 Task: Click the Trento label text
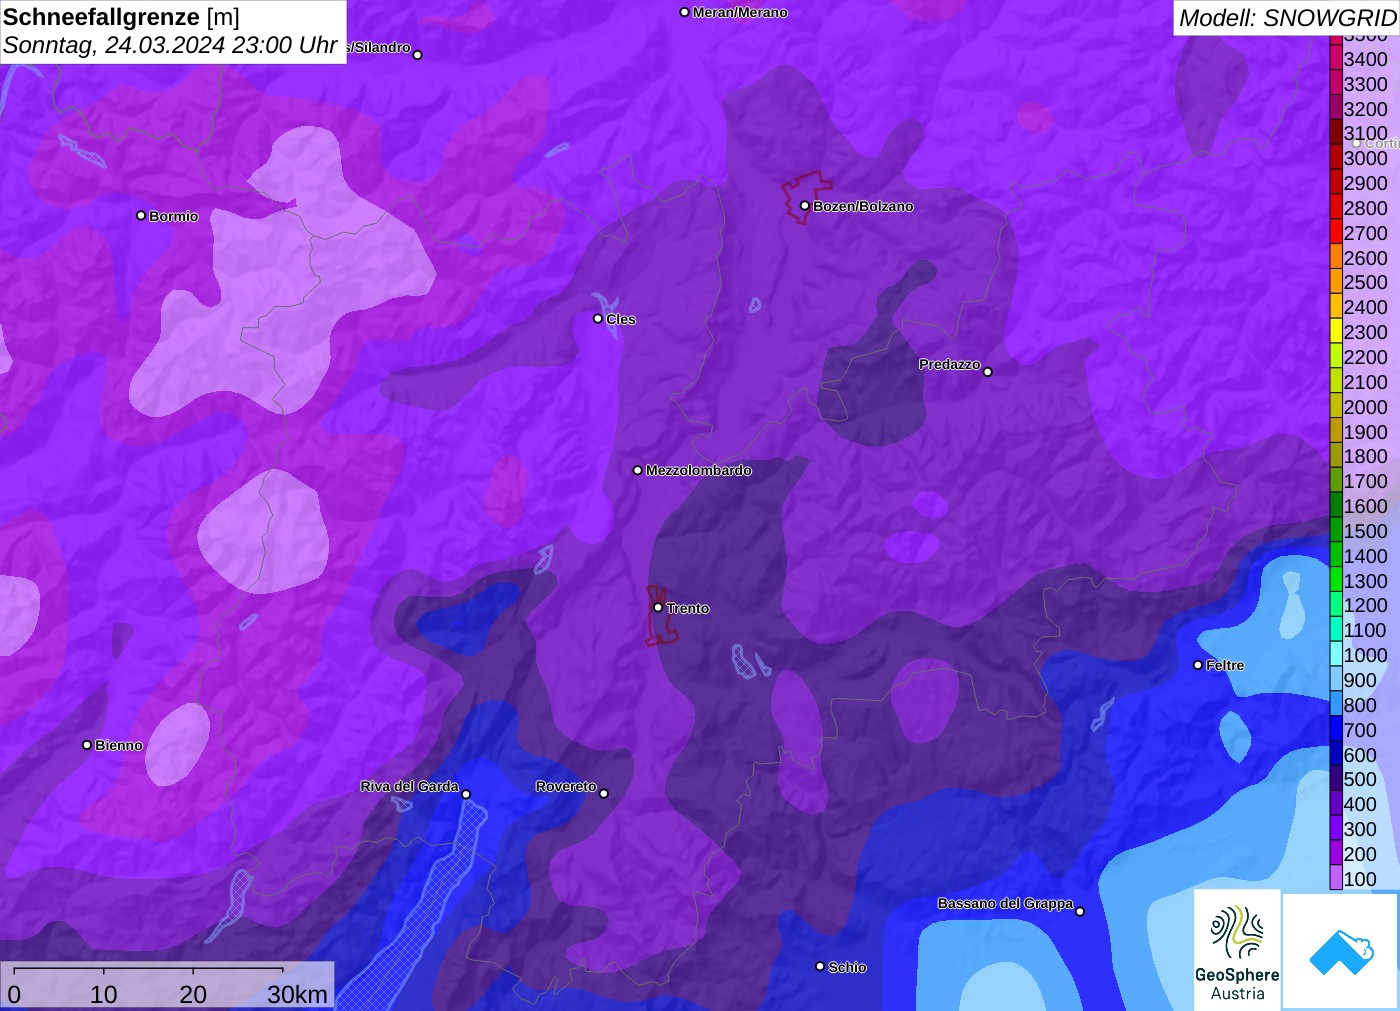[x=688, y=608]
